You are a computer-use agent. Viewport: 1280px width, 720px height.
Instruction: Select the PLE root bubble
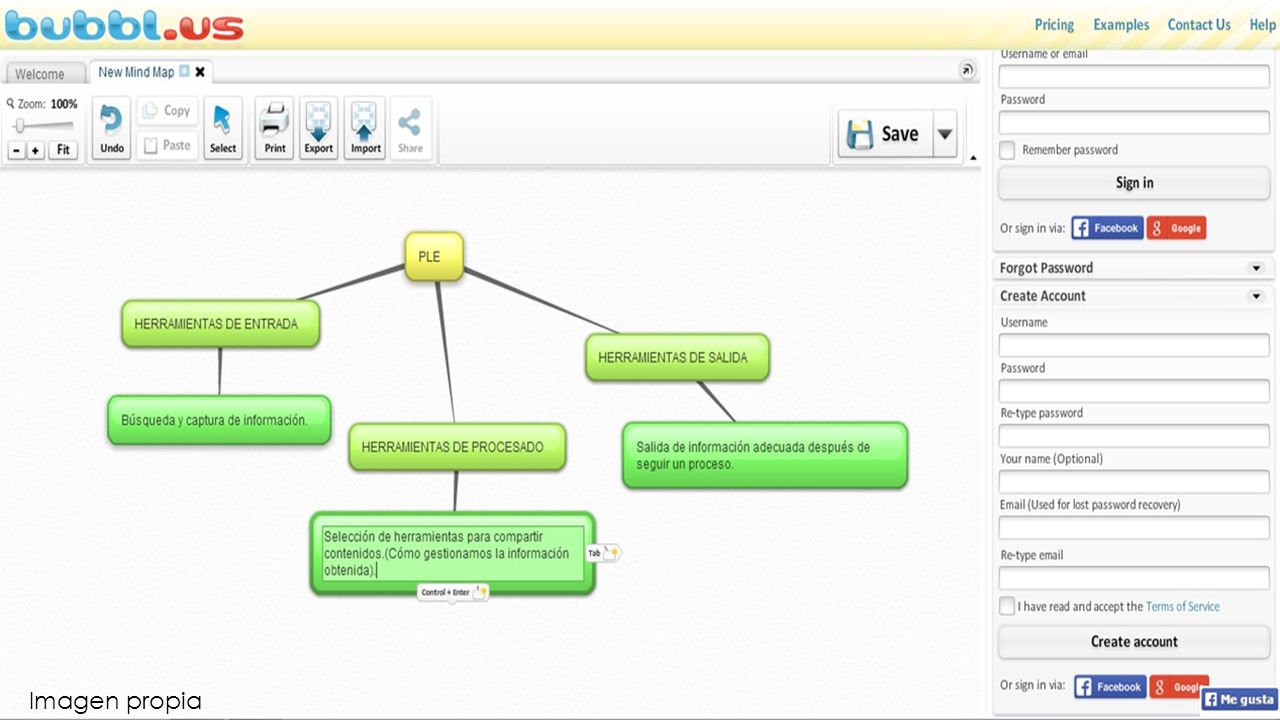click(434, 257)
